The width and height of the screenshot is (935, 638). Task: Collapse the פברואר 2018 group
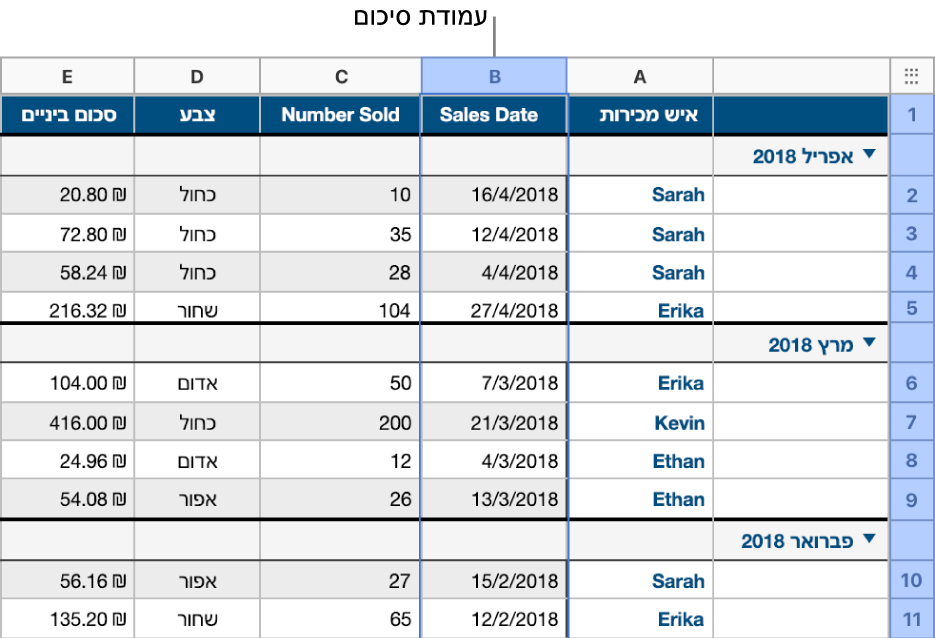point(869,540)
